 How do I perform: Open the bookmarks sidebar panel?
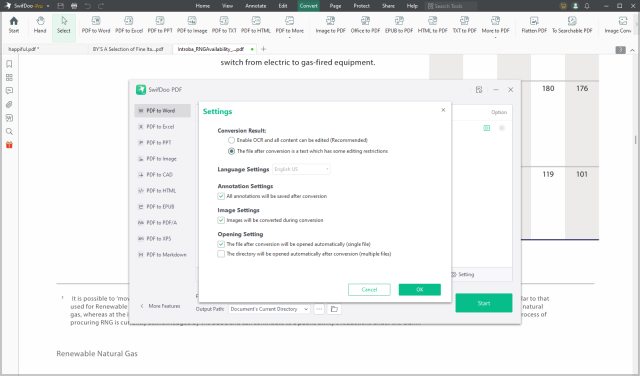pos(9,64)
